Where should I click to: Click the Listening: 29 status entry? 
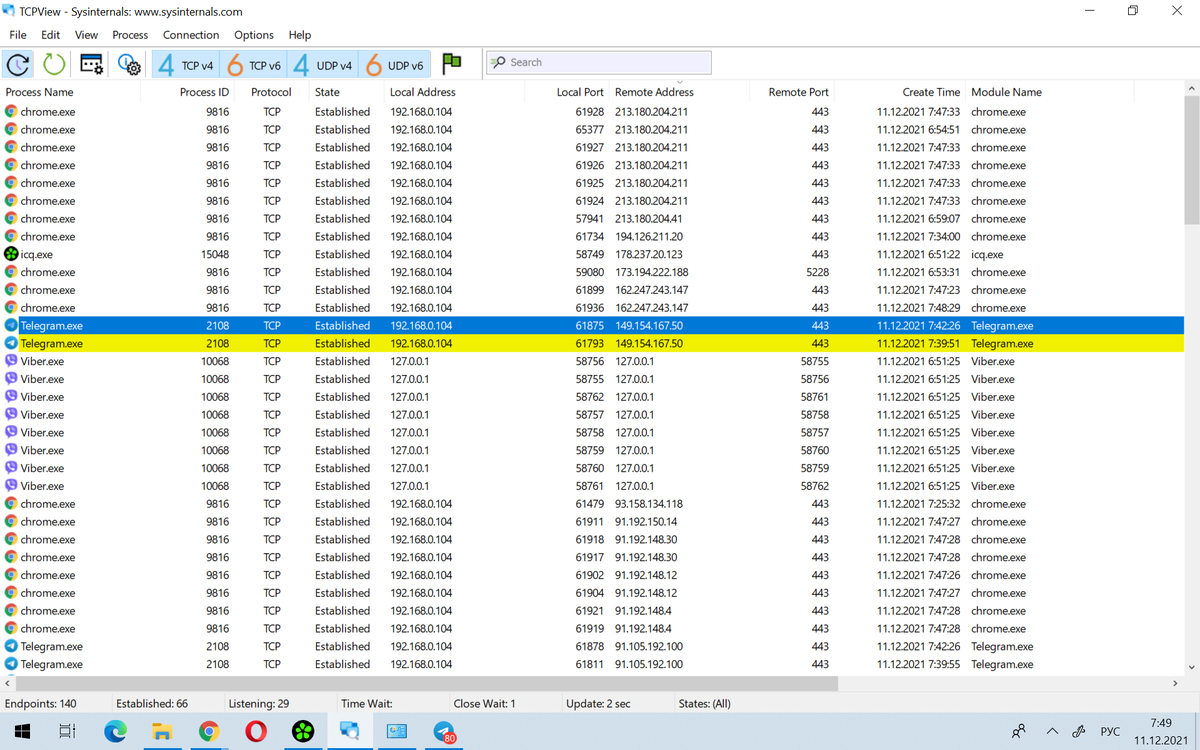click(x=259, y=704)
